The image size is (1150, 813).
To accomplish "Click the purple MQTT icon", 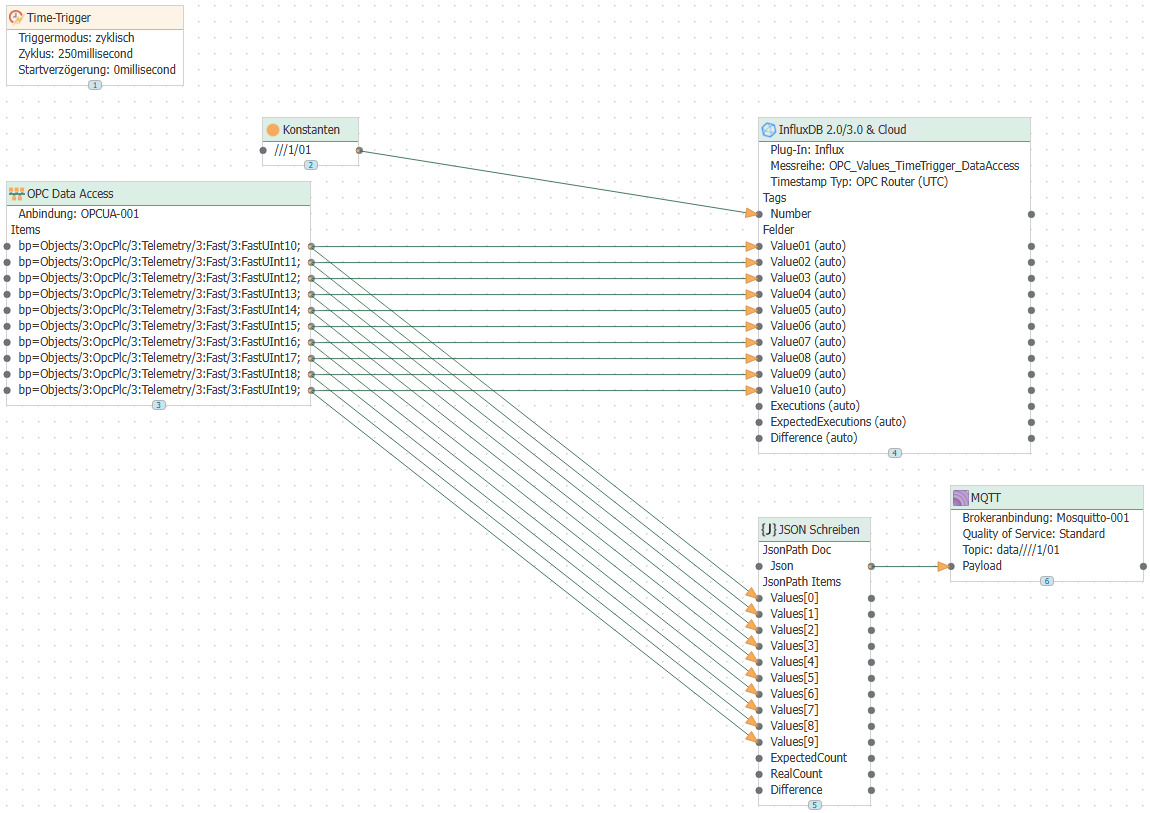I will tap(960, 498).
